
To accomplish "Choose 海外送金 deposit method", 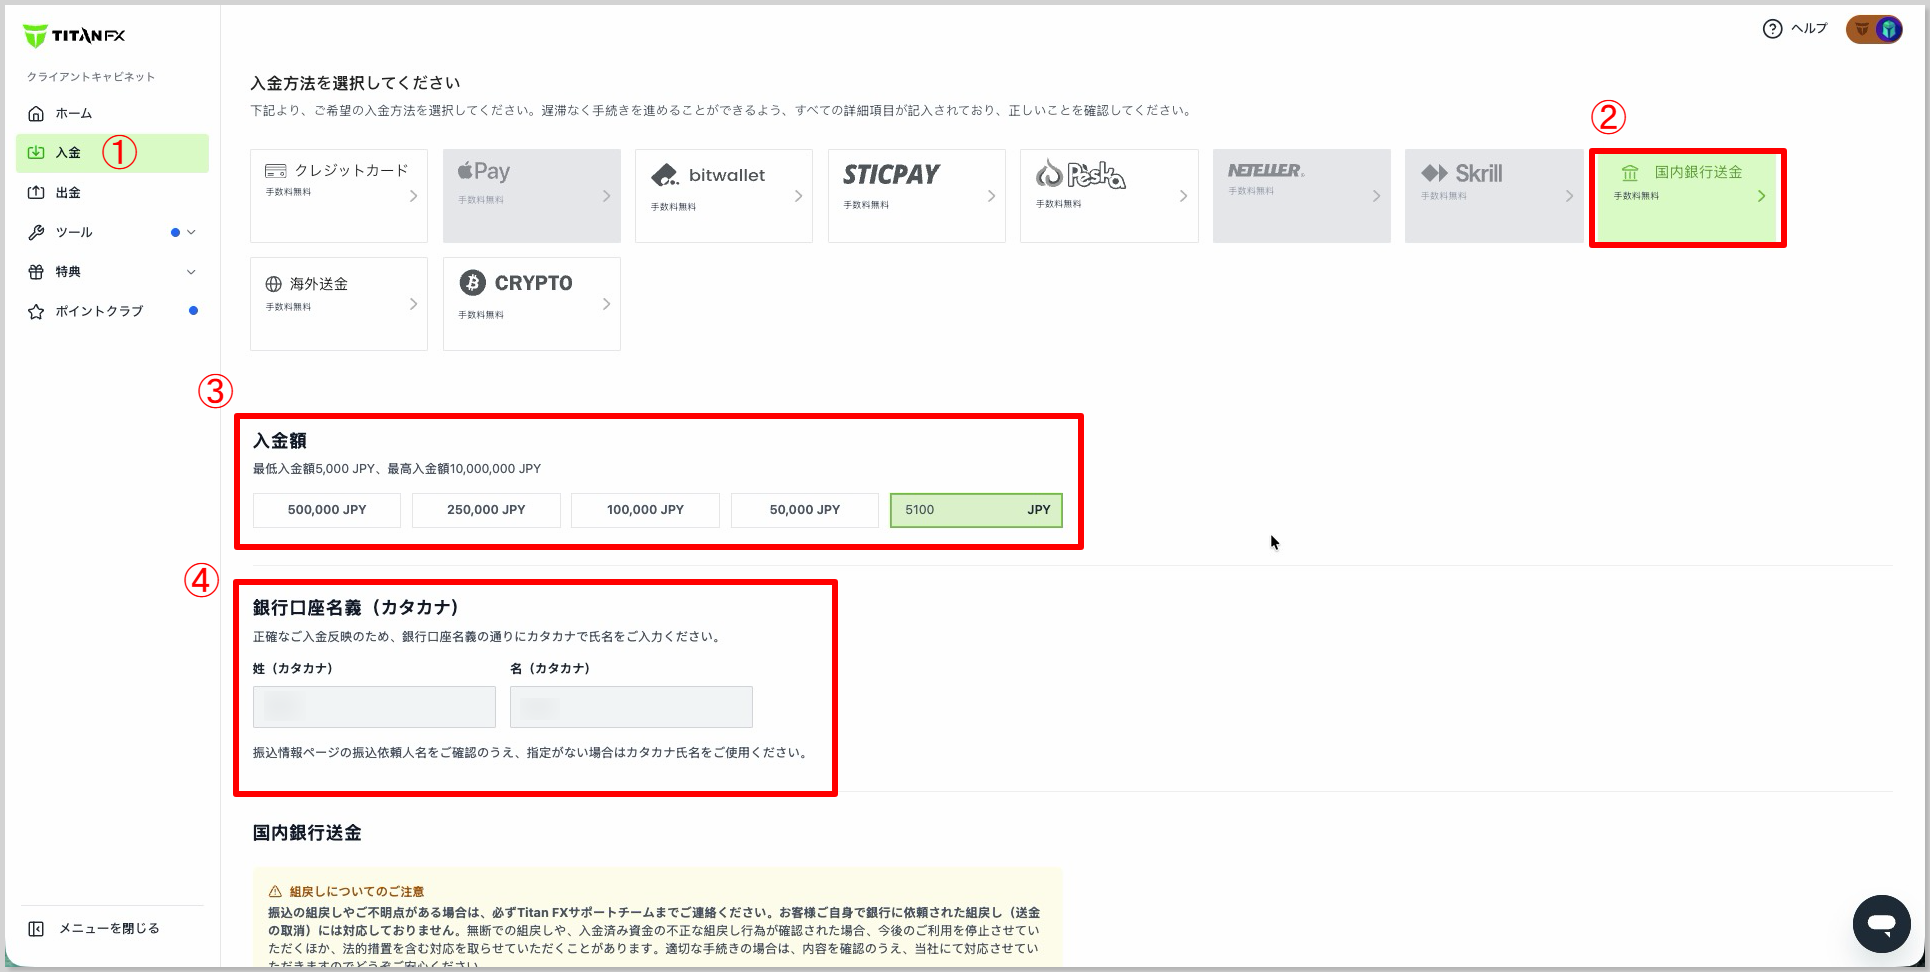I will [339, 304].
